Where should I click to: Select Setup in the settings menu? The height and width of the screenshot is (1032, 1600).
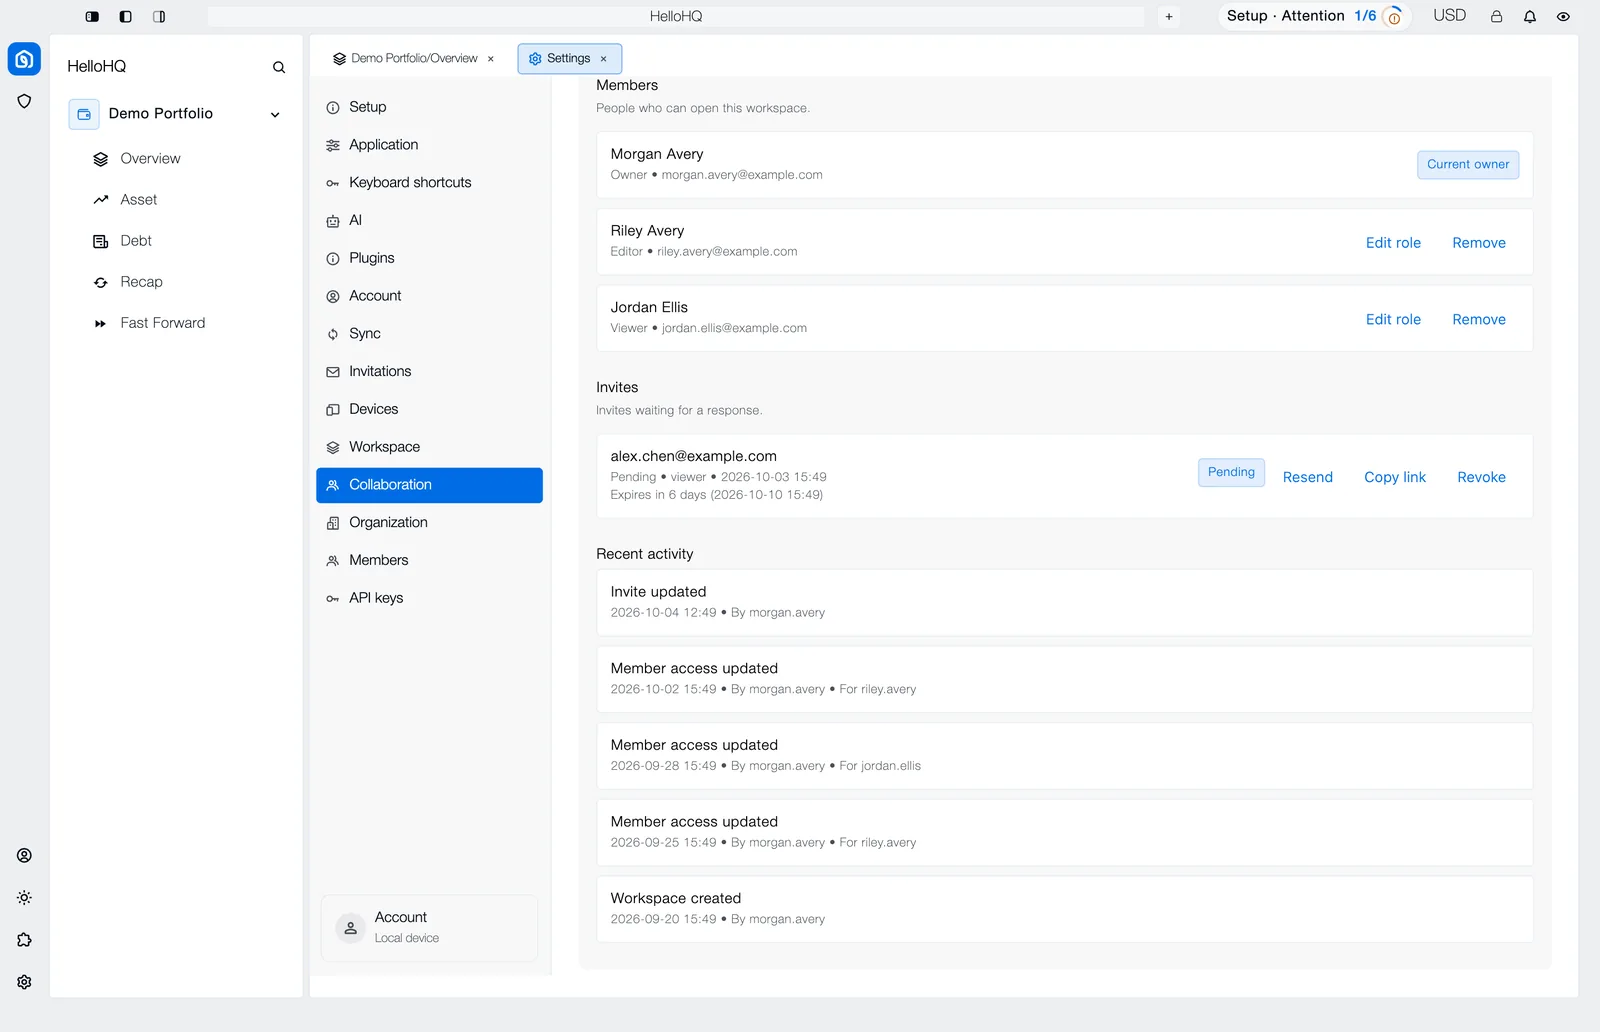429,107
